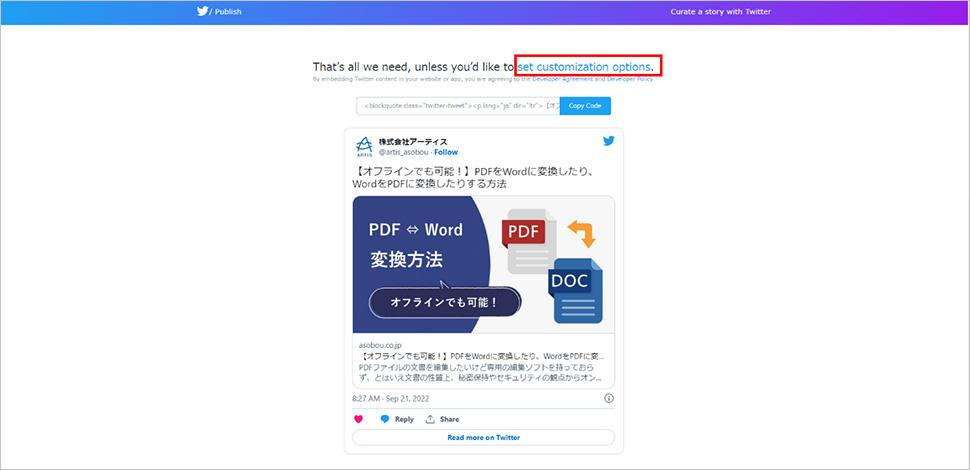Open the link card article title
970x470 pixels.
(482, 357)
